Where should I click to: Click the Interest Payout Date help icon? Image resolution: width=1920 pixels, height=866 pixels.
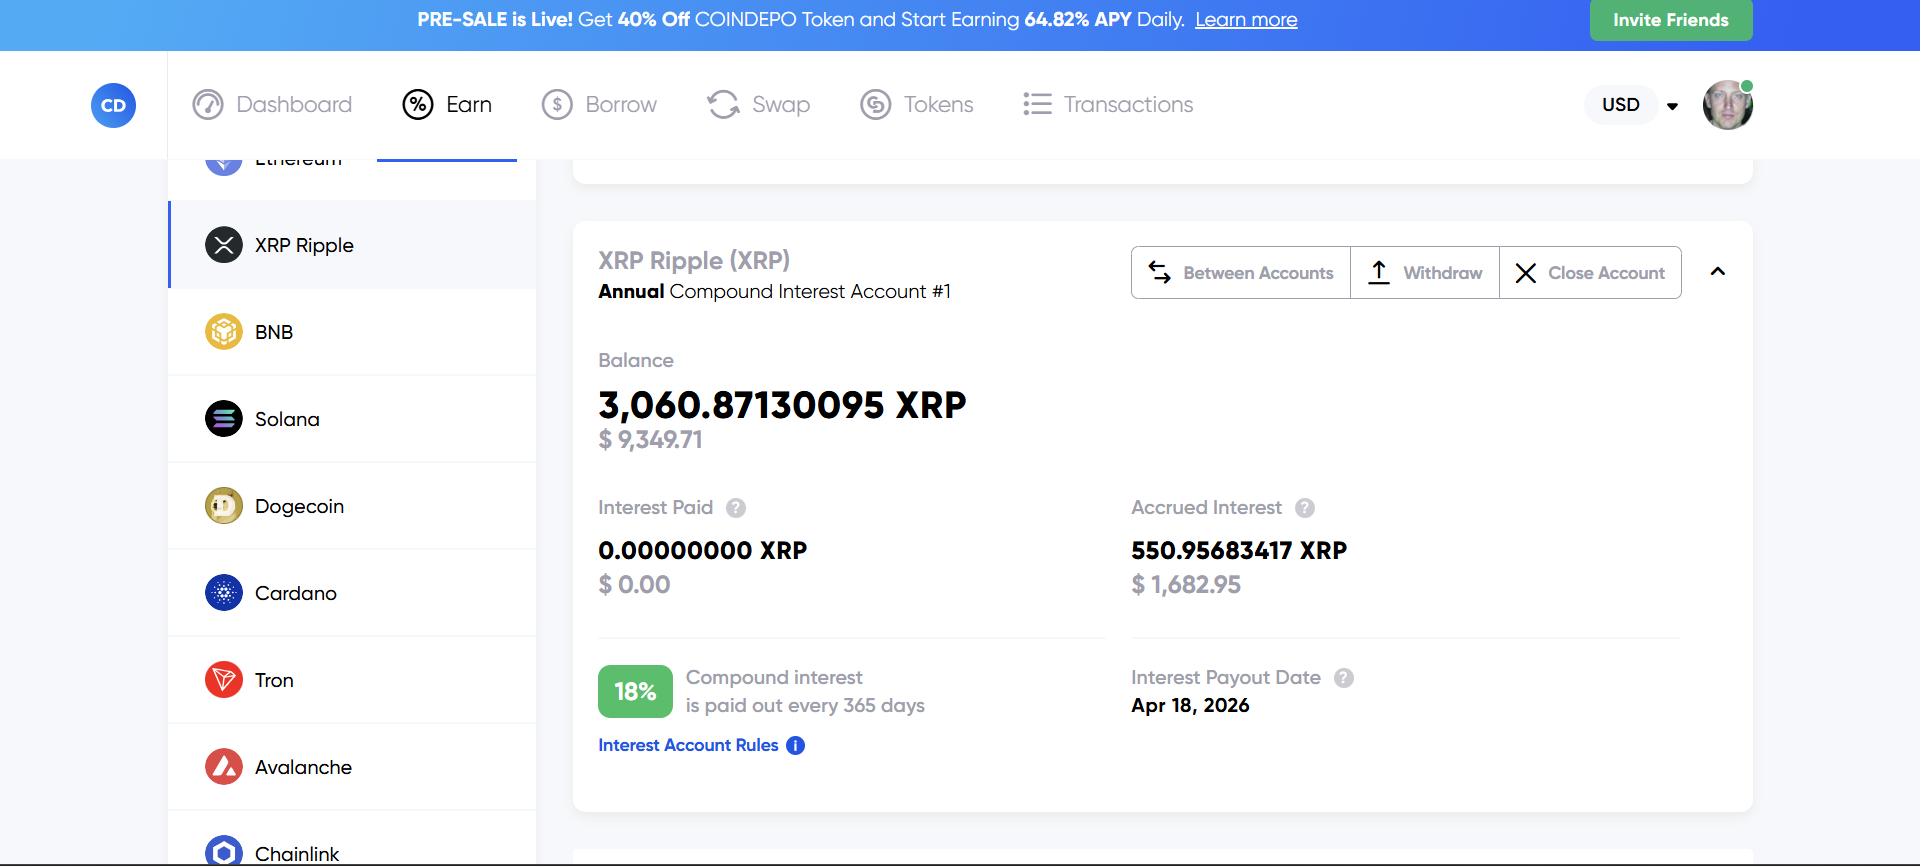coord(1344,678)
